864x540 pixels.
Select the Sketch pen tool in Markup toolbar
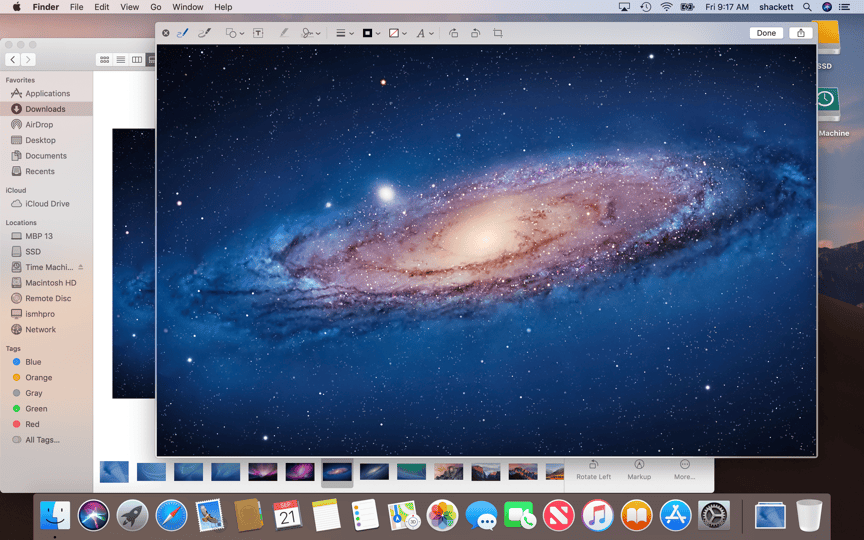(182, 33)
